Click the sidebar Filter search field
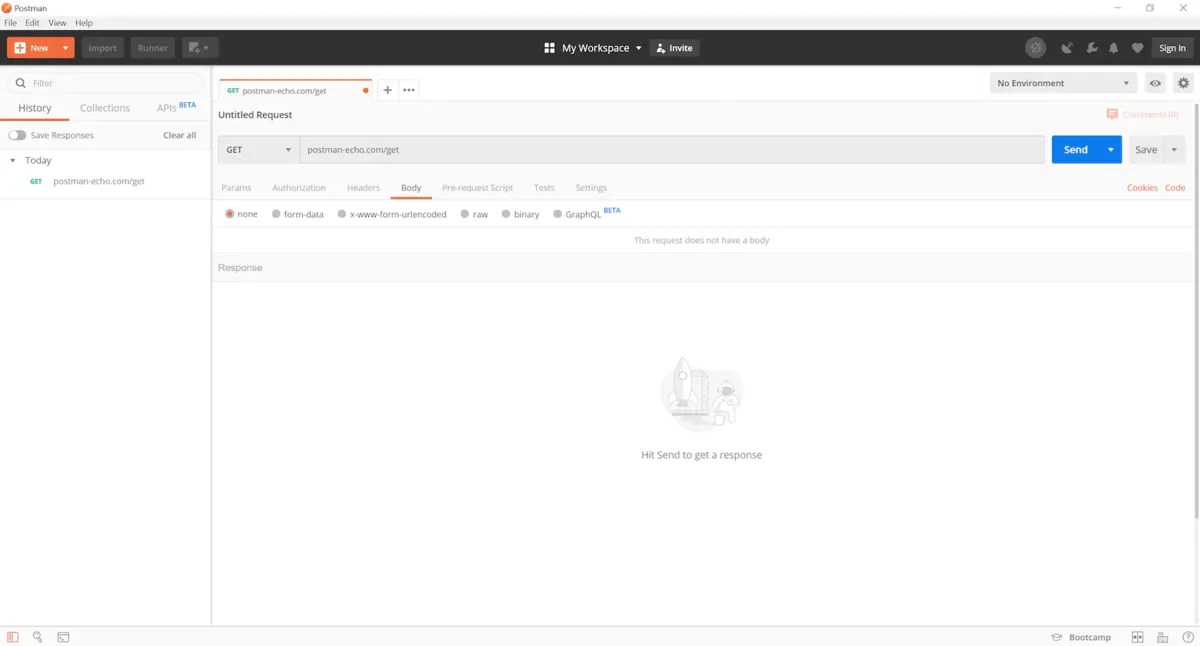1200x646 pixels. (x=105, y=83)
